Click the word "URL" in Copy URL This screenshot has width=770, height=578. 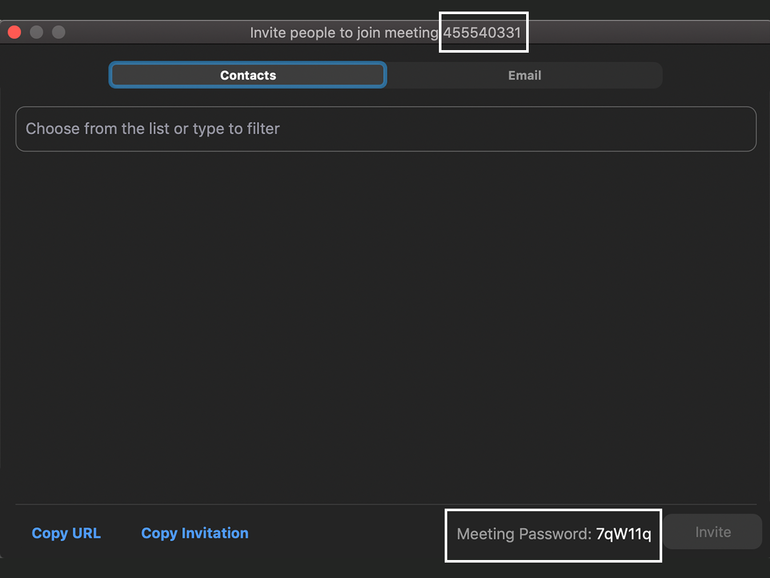85,533
